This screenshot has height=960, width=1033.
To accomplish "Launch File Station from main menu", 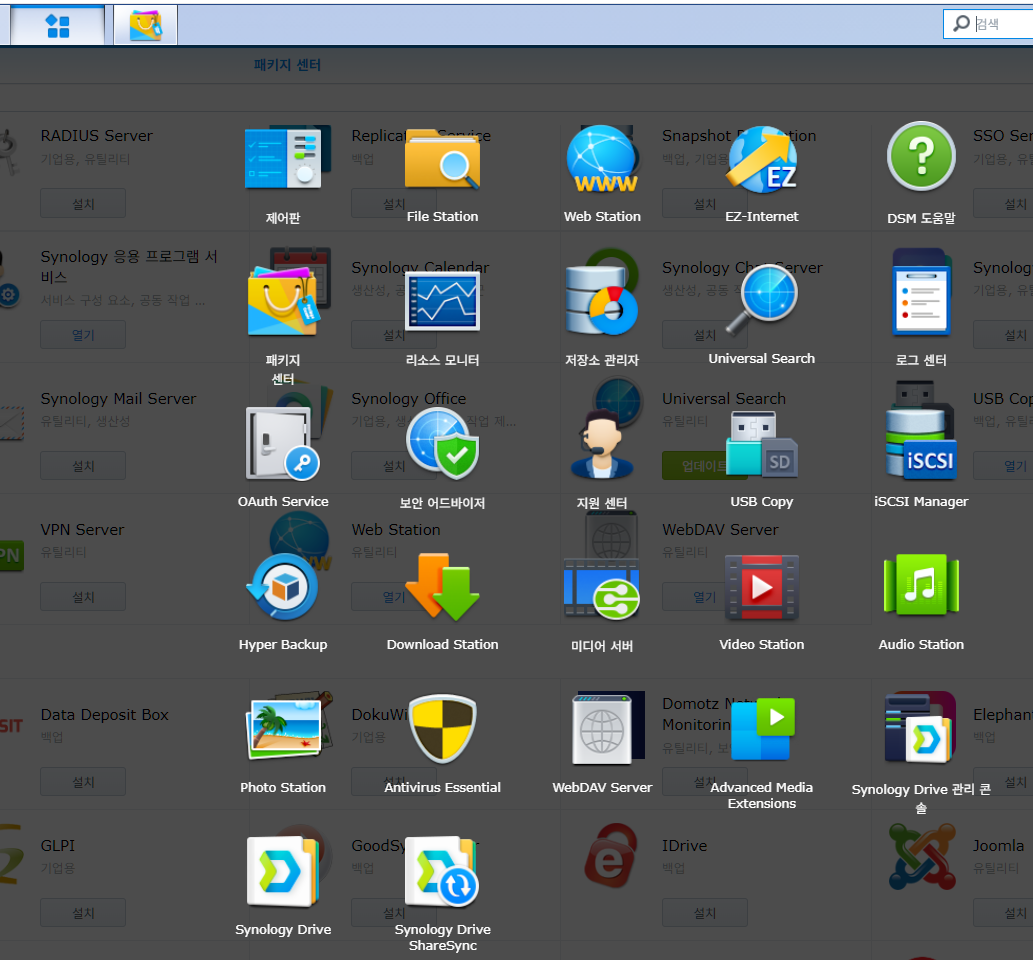I will (442, 158).
